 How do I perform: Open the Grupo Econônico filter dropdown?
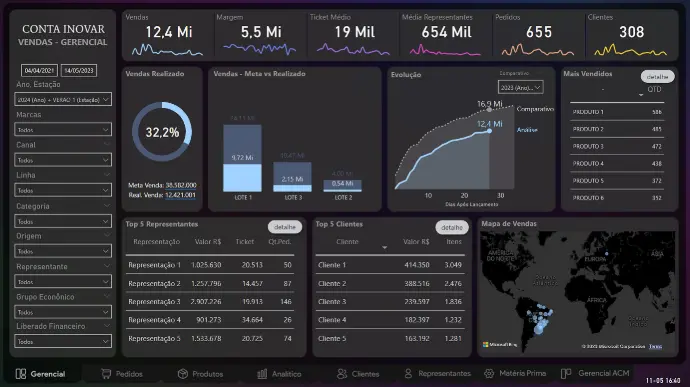63,312
